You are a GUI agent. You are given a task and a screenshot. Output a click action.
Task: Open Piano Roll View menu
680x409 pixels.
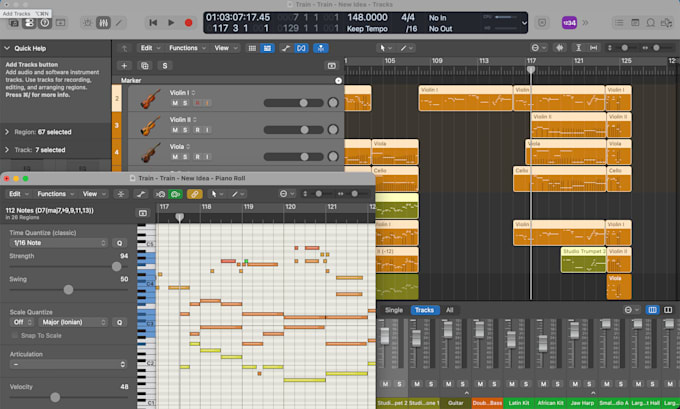93,194
